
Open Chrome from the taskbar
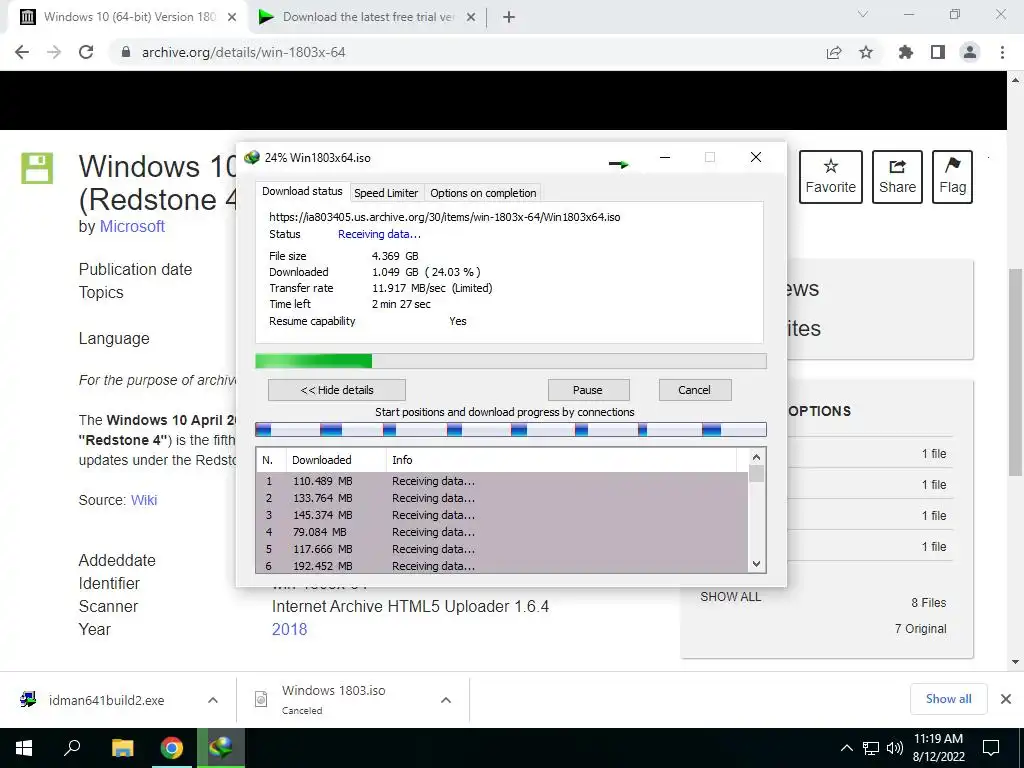[x=172, y=748]
